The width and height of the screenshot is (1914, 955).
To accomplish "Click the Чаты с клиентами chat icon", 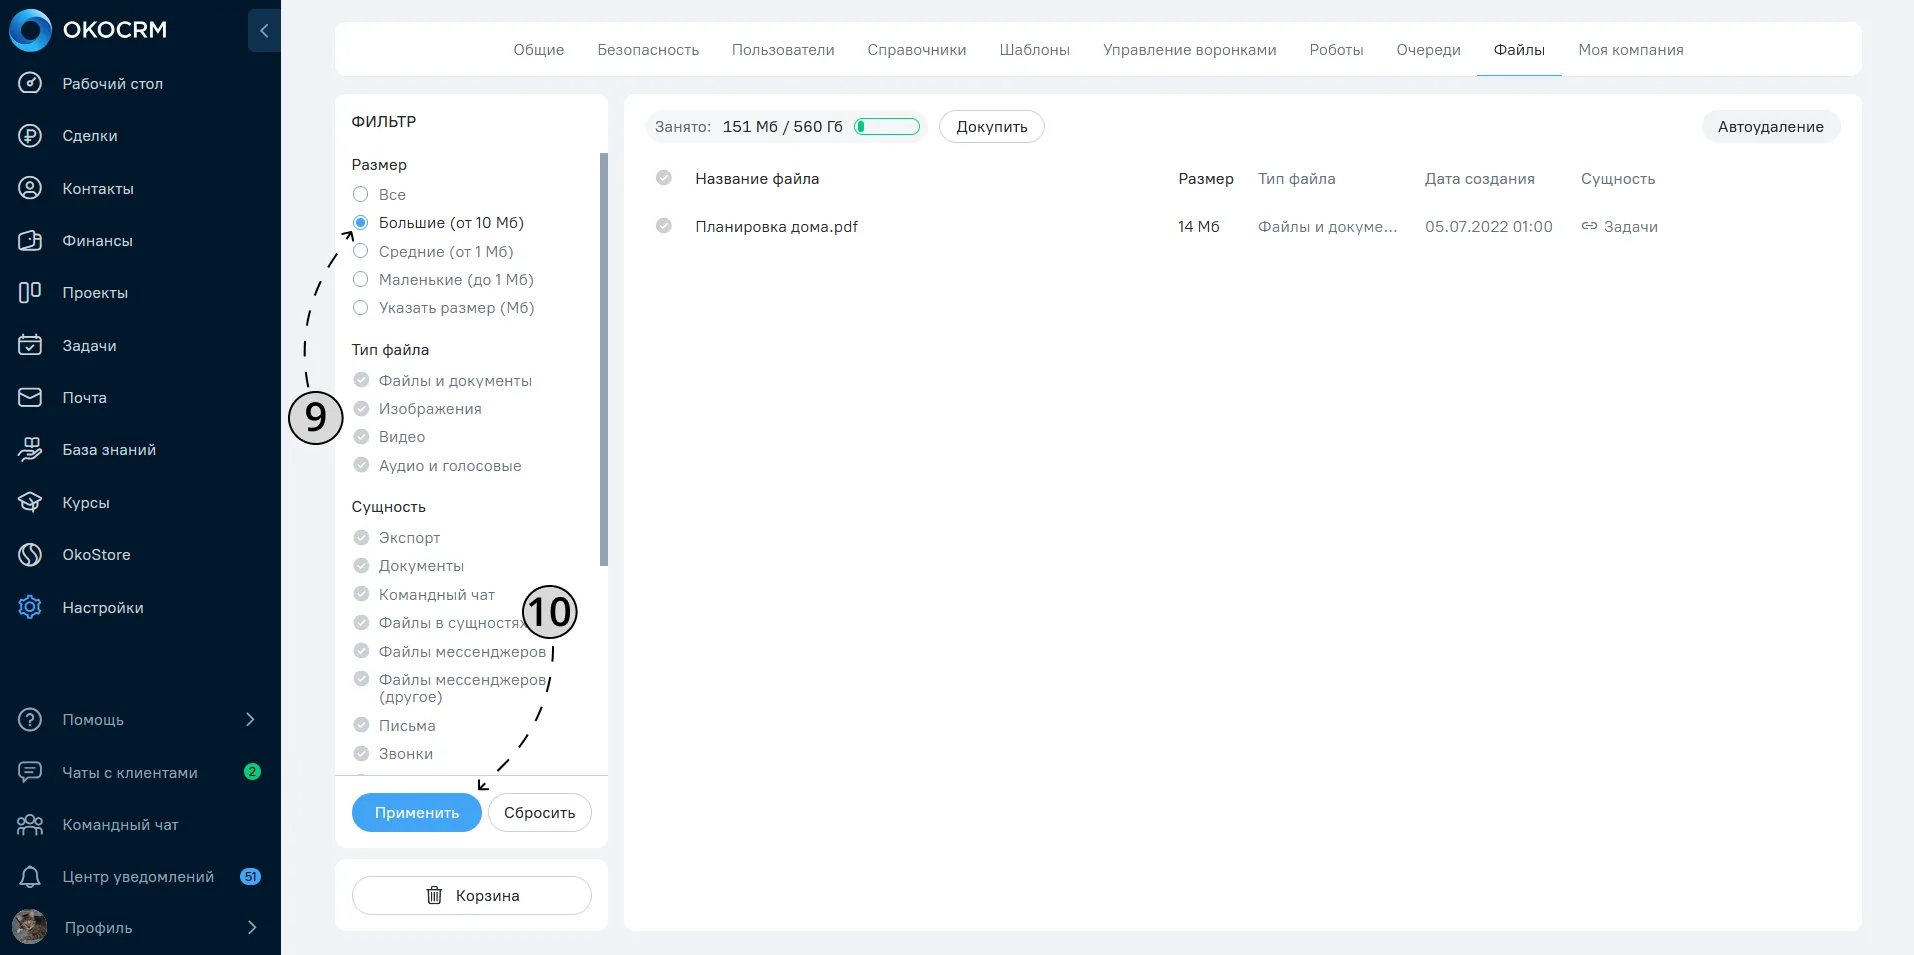I will pyautogui.click(x=30, y=772).
